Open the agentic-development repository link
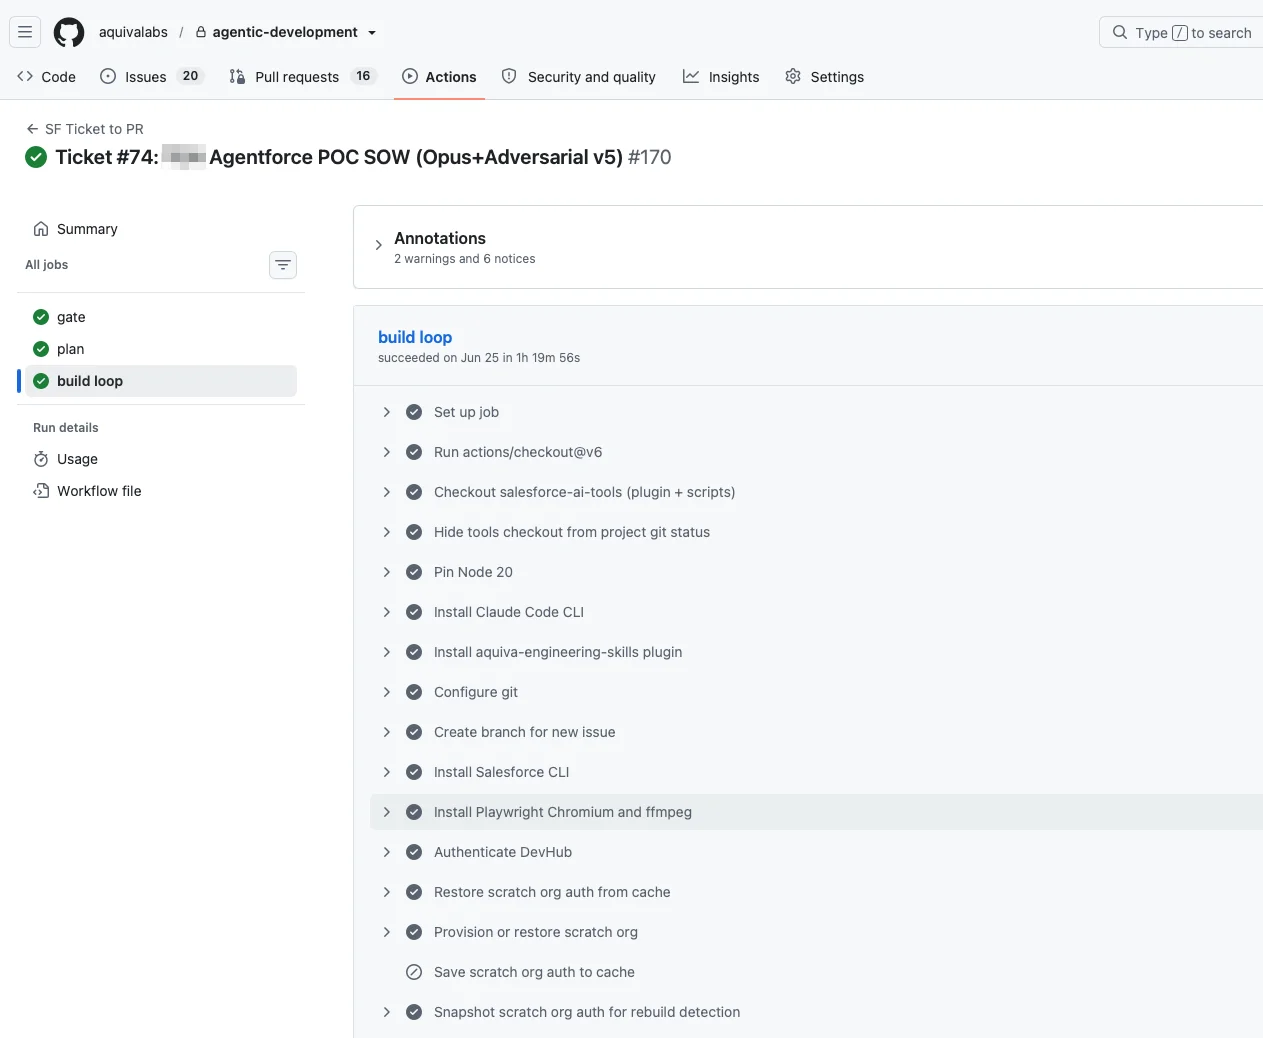 [x=285, y=32]
